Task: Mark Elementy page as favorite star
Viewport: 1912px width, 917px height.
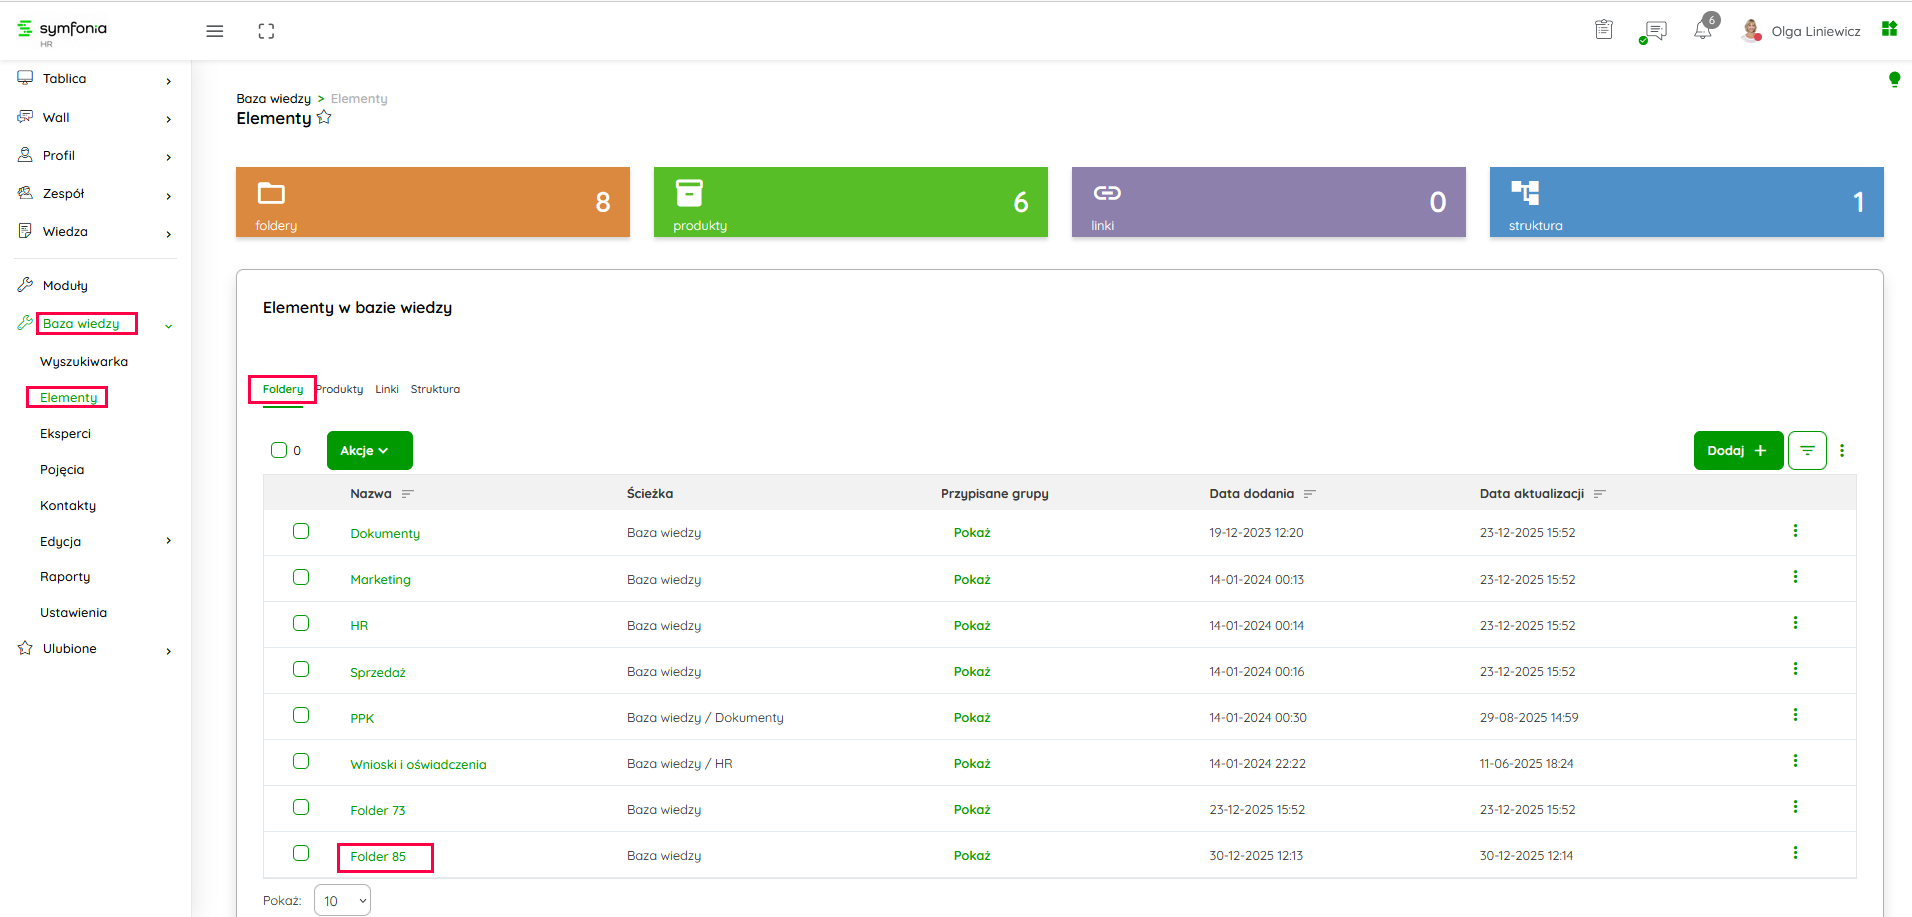Action: pyautogui.click(x=324, y=118)
